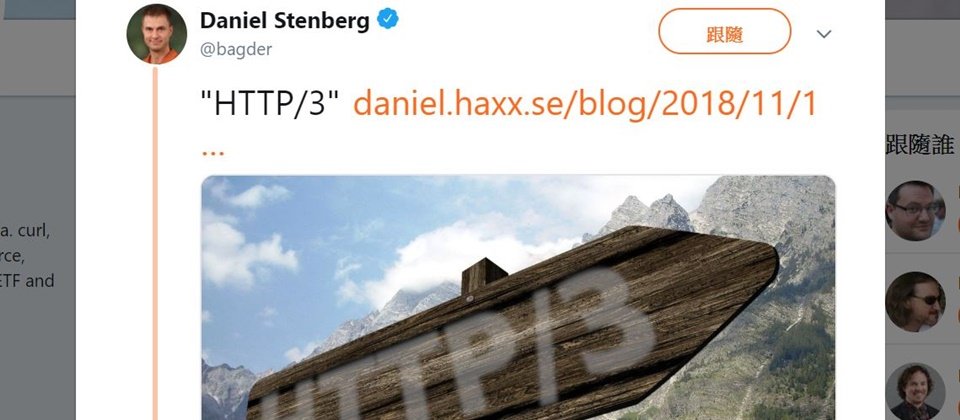Open Daniel Stenberg's profile avatar

point(157,34)
